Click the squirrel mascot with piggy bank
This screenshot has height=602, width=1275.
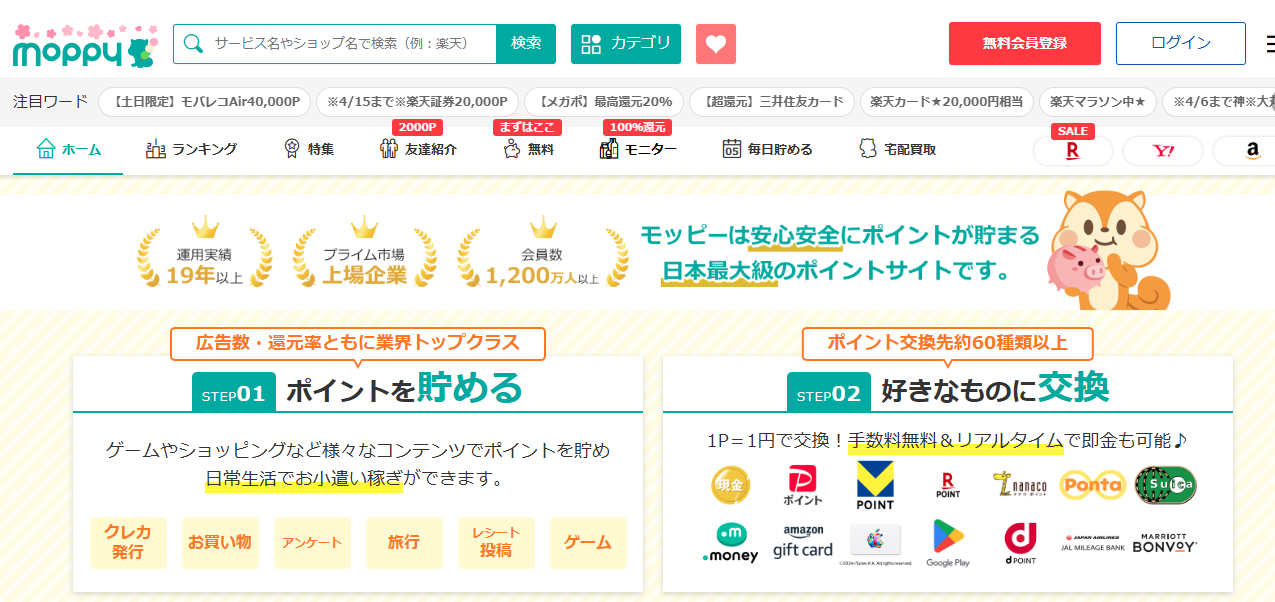1110,250
